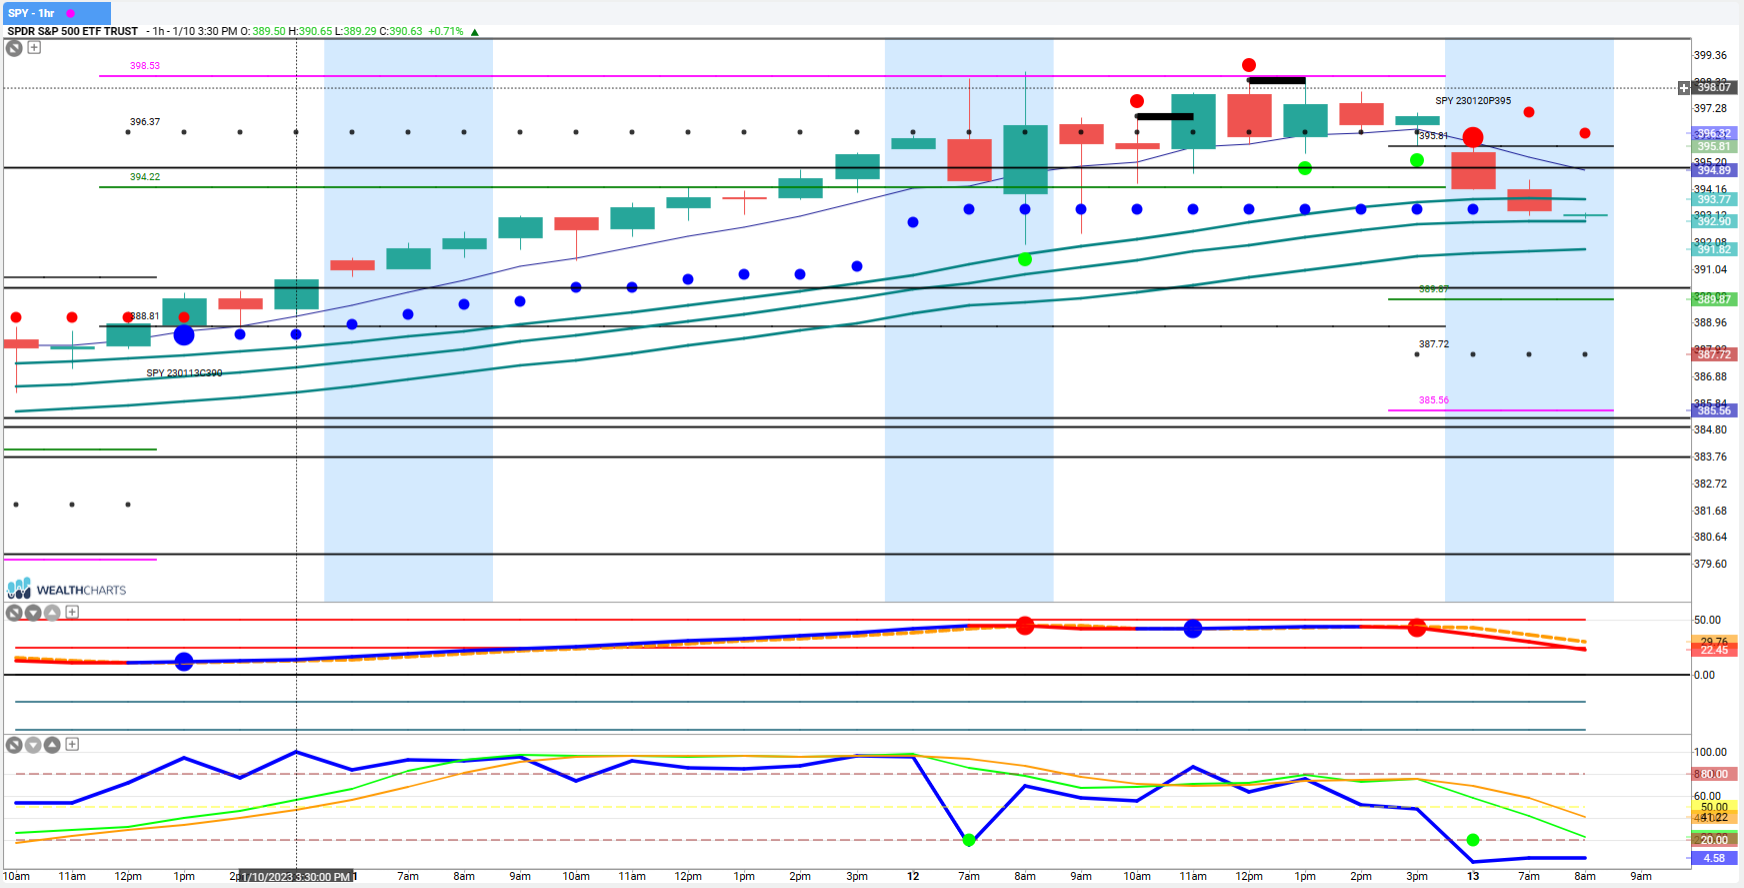
Task: Click the large blue dot near 1pm first session
Action: [x=184, y=335]
